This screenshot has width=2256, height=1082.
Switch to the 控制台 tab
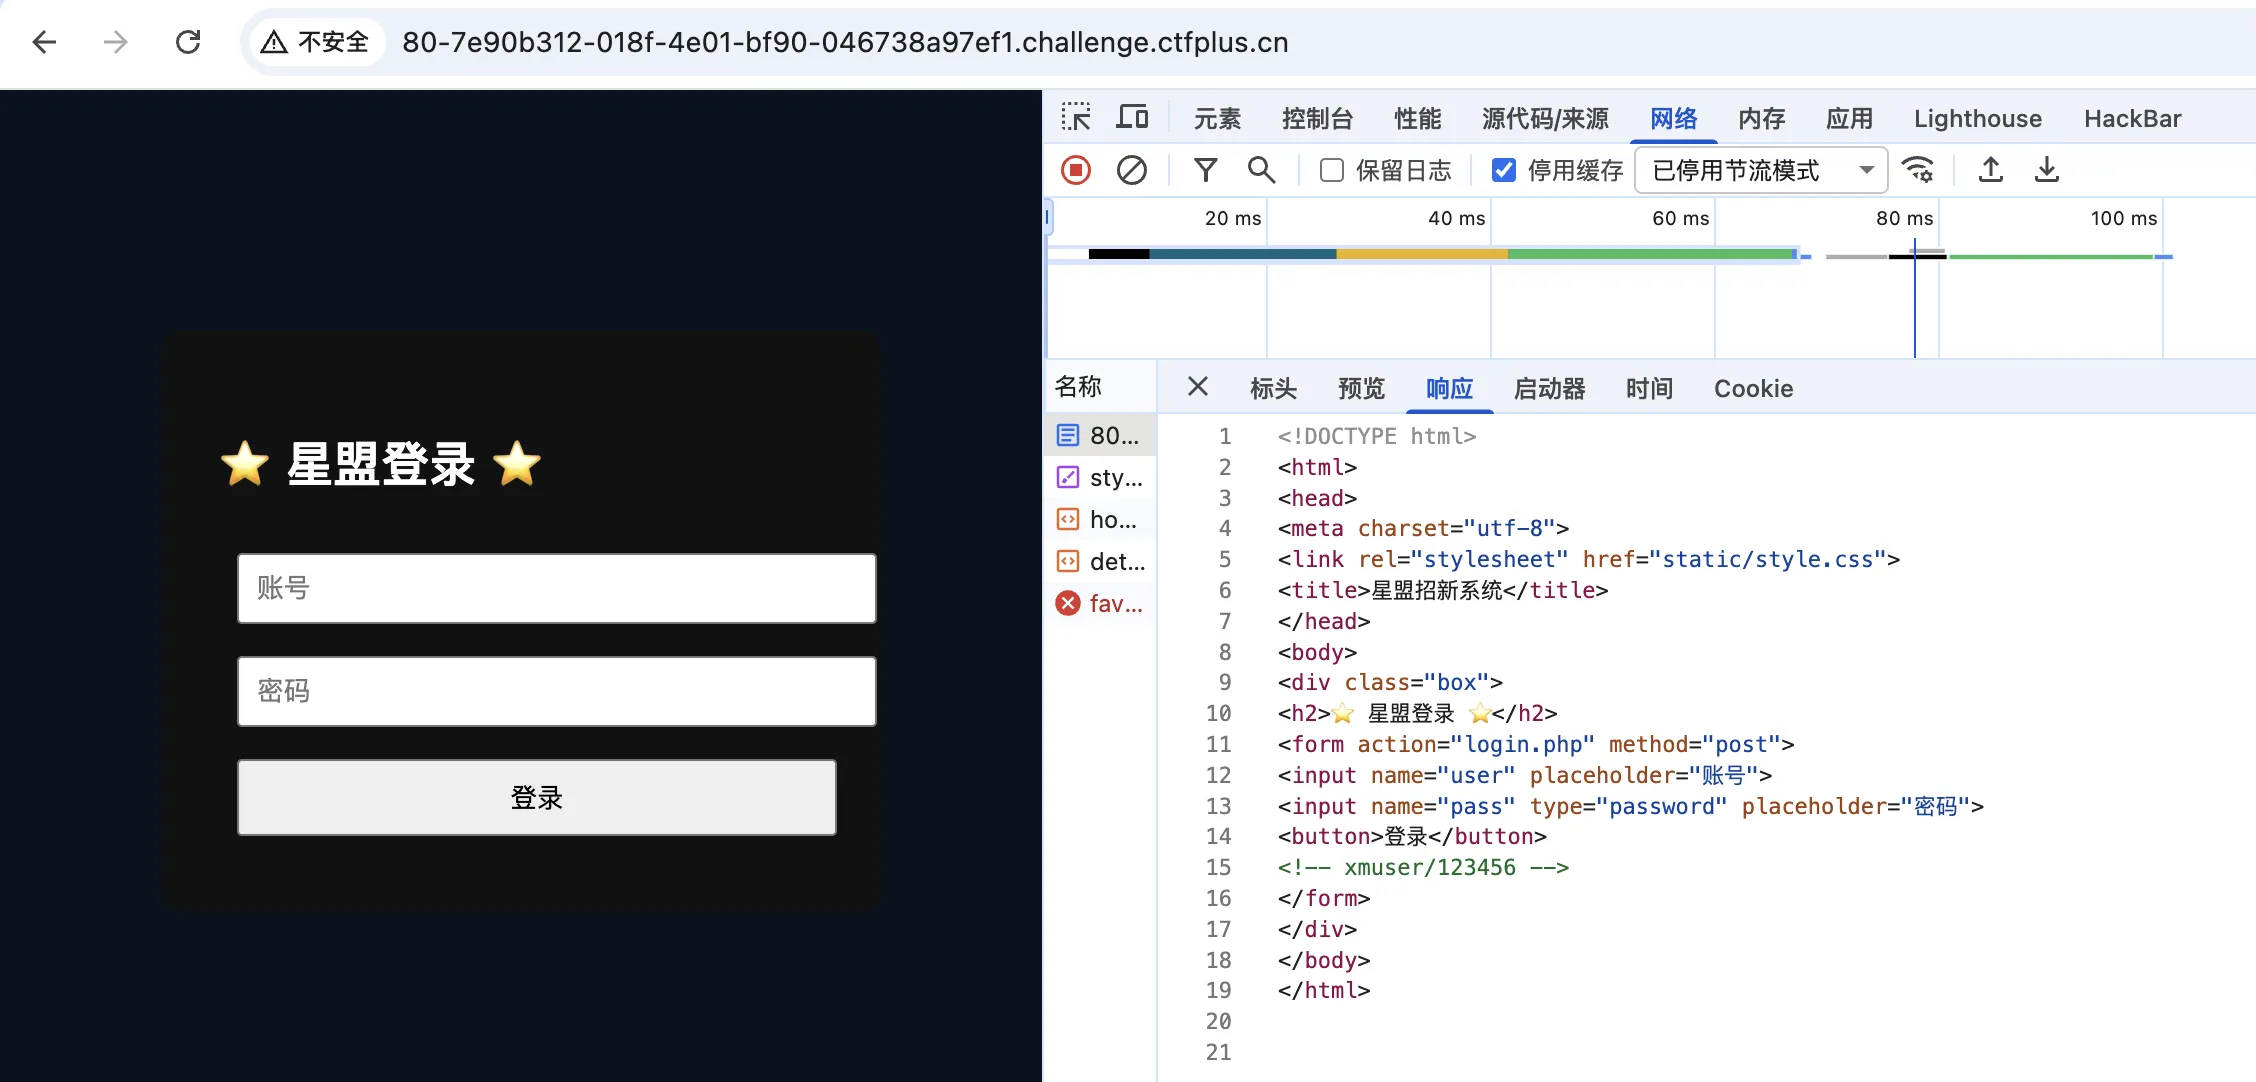[1317, 119]
